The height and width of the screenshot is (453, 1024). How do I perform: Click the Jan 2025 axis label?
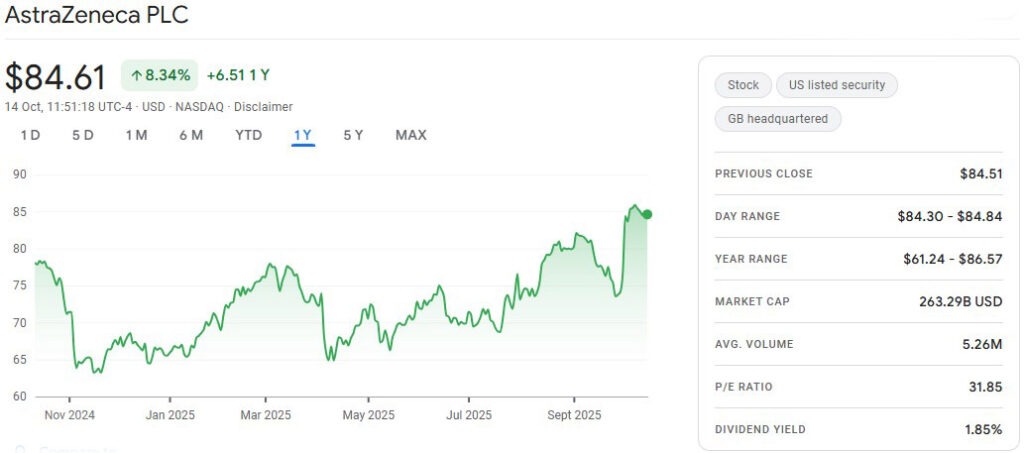170,415
